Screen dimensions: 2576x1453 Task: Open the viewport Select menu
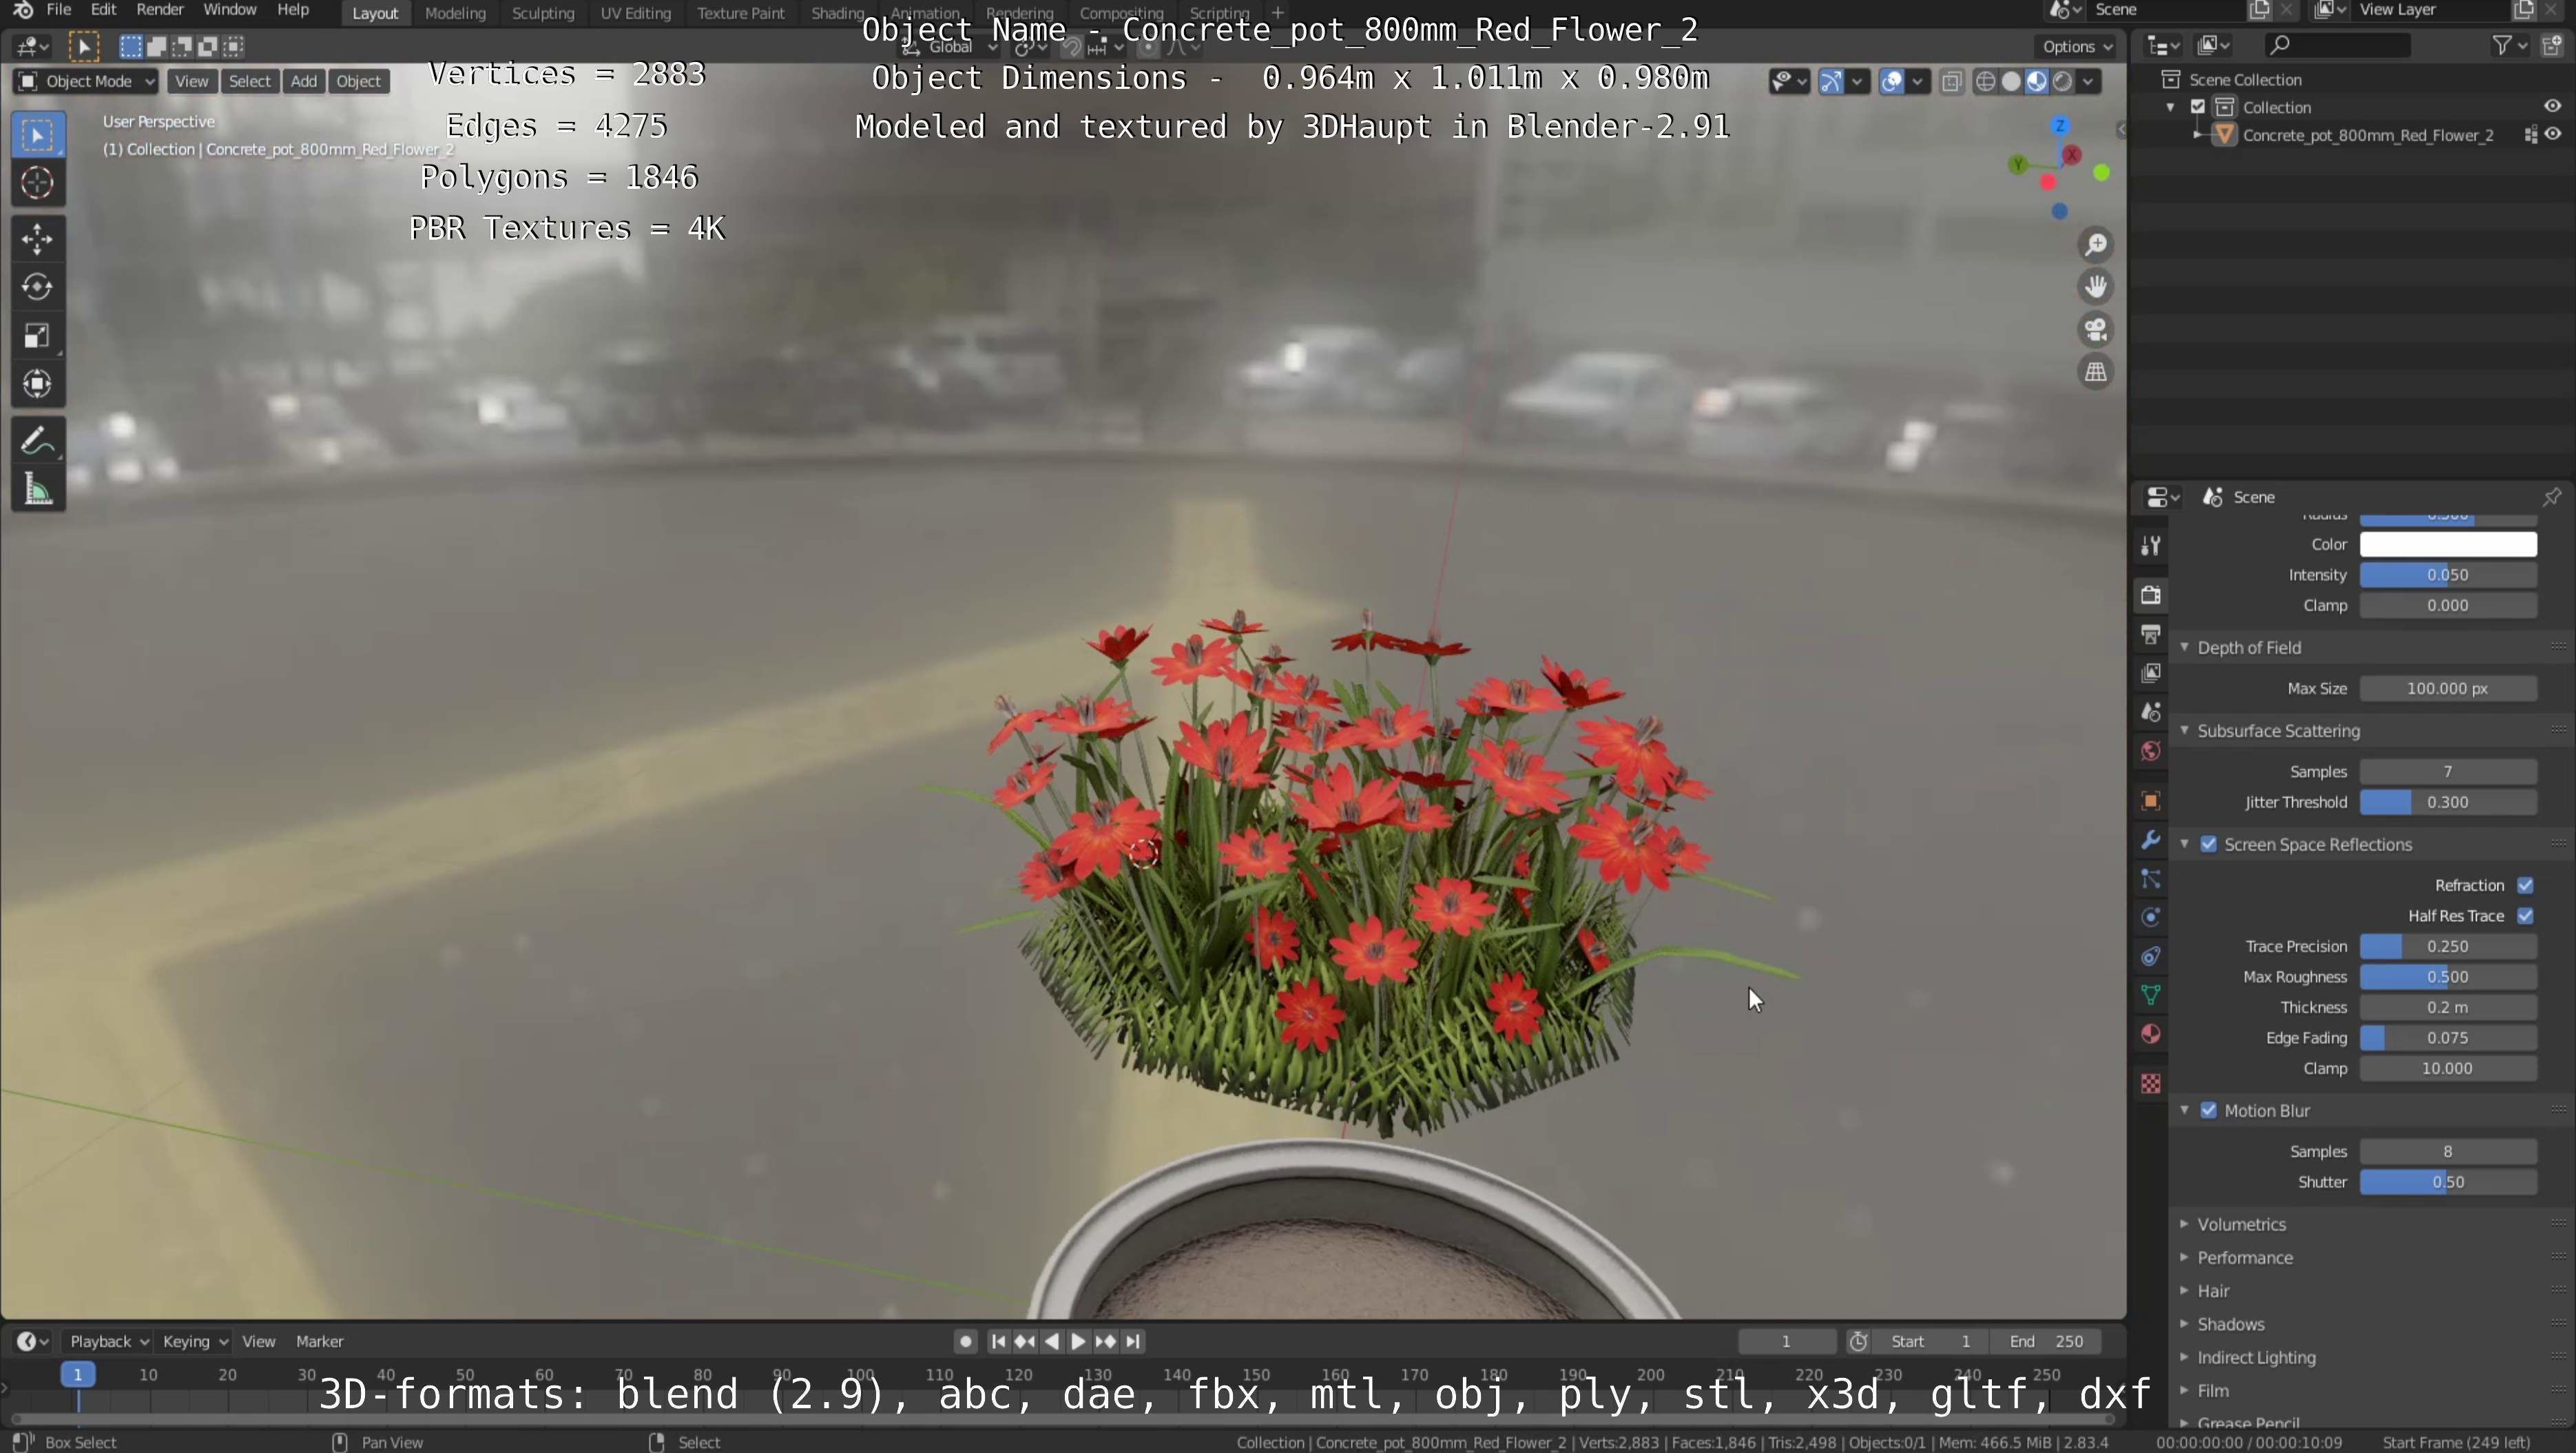point(250,81)
